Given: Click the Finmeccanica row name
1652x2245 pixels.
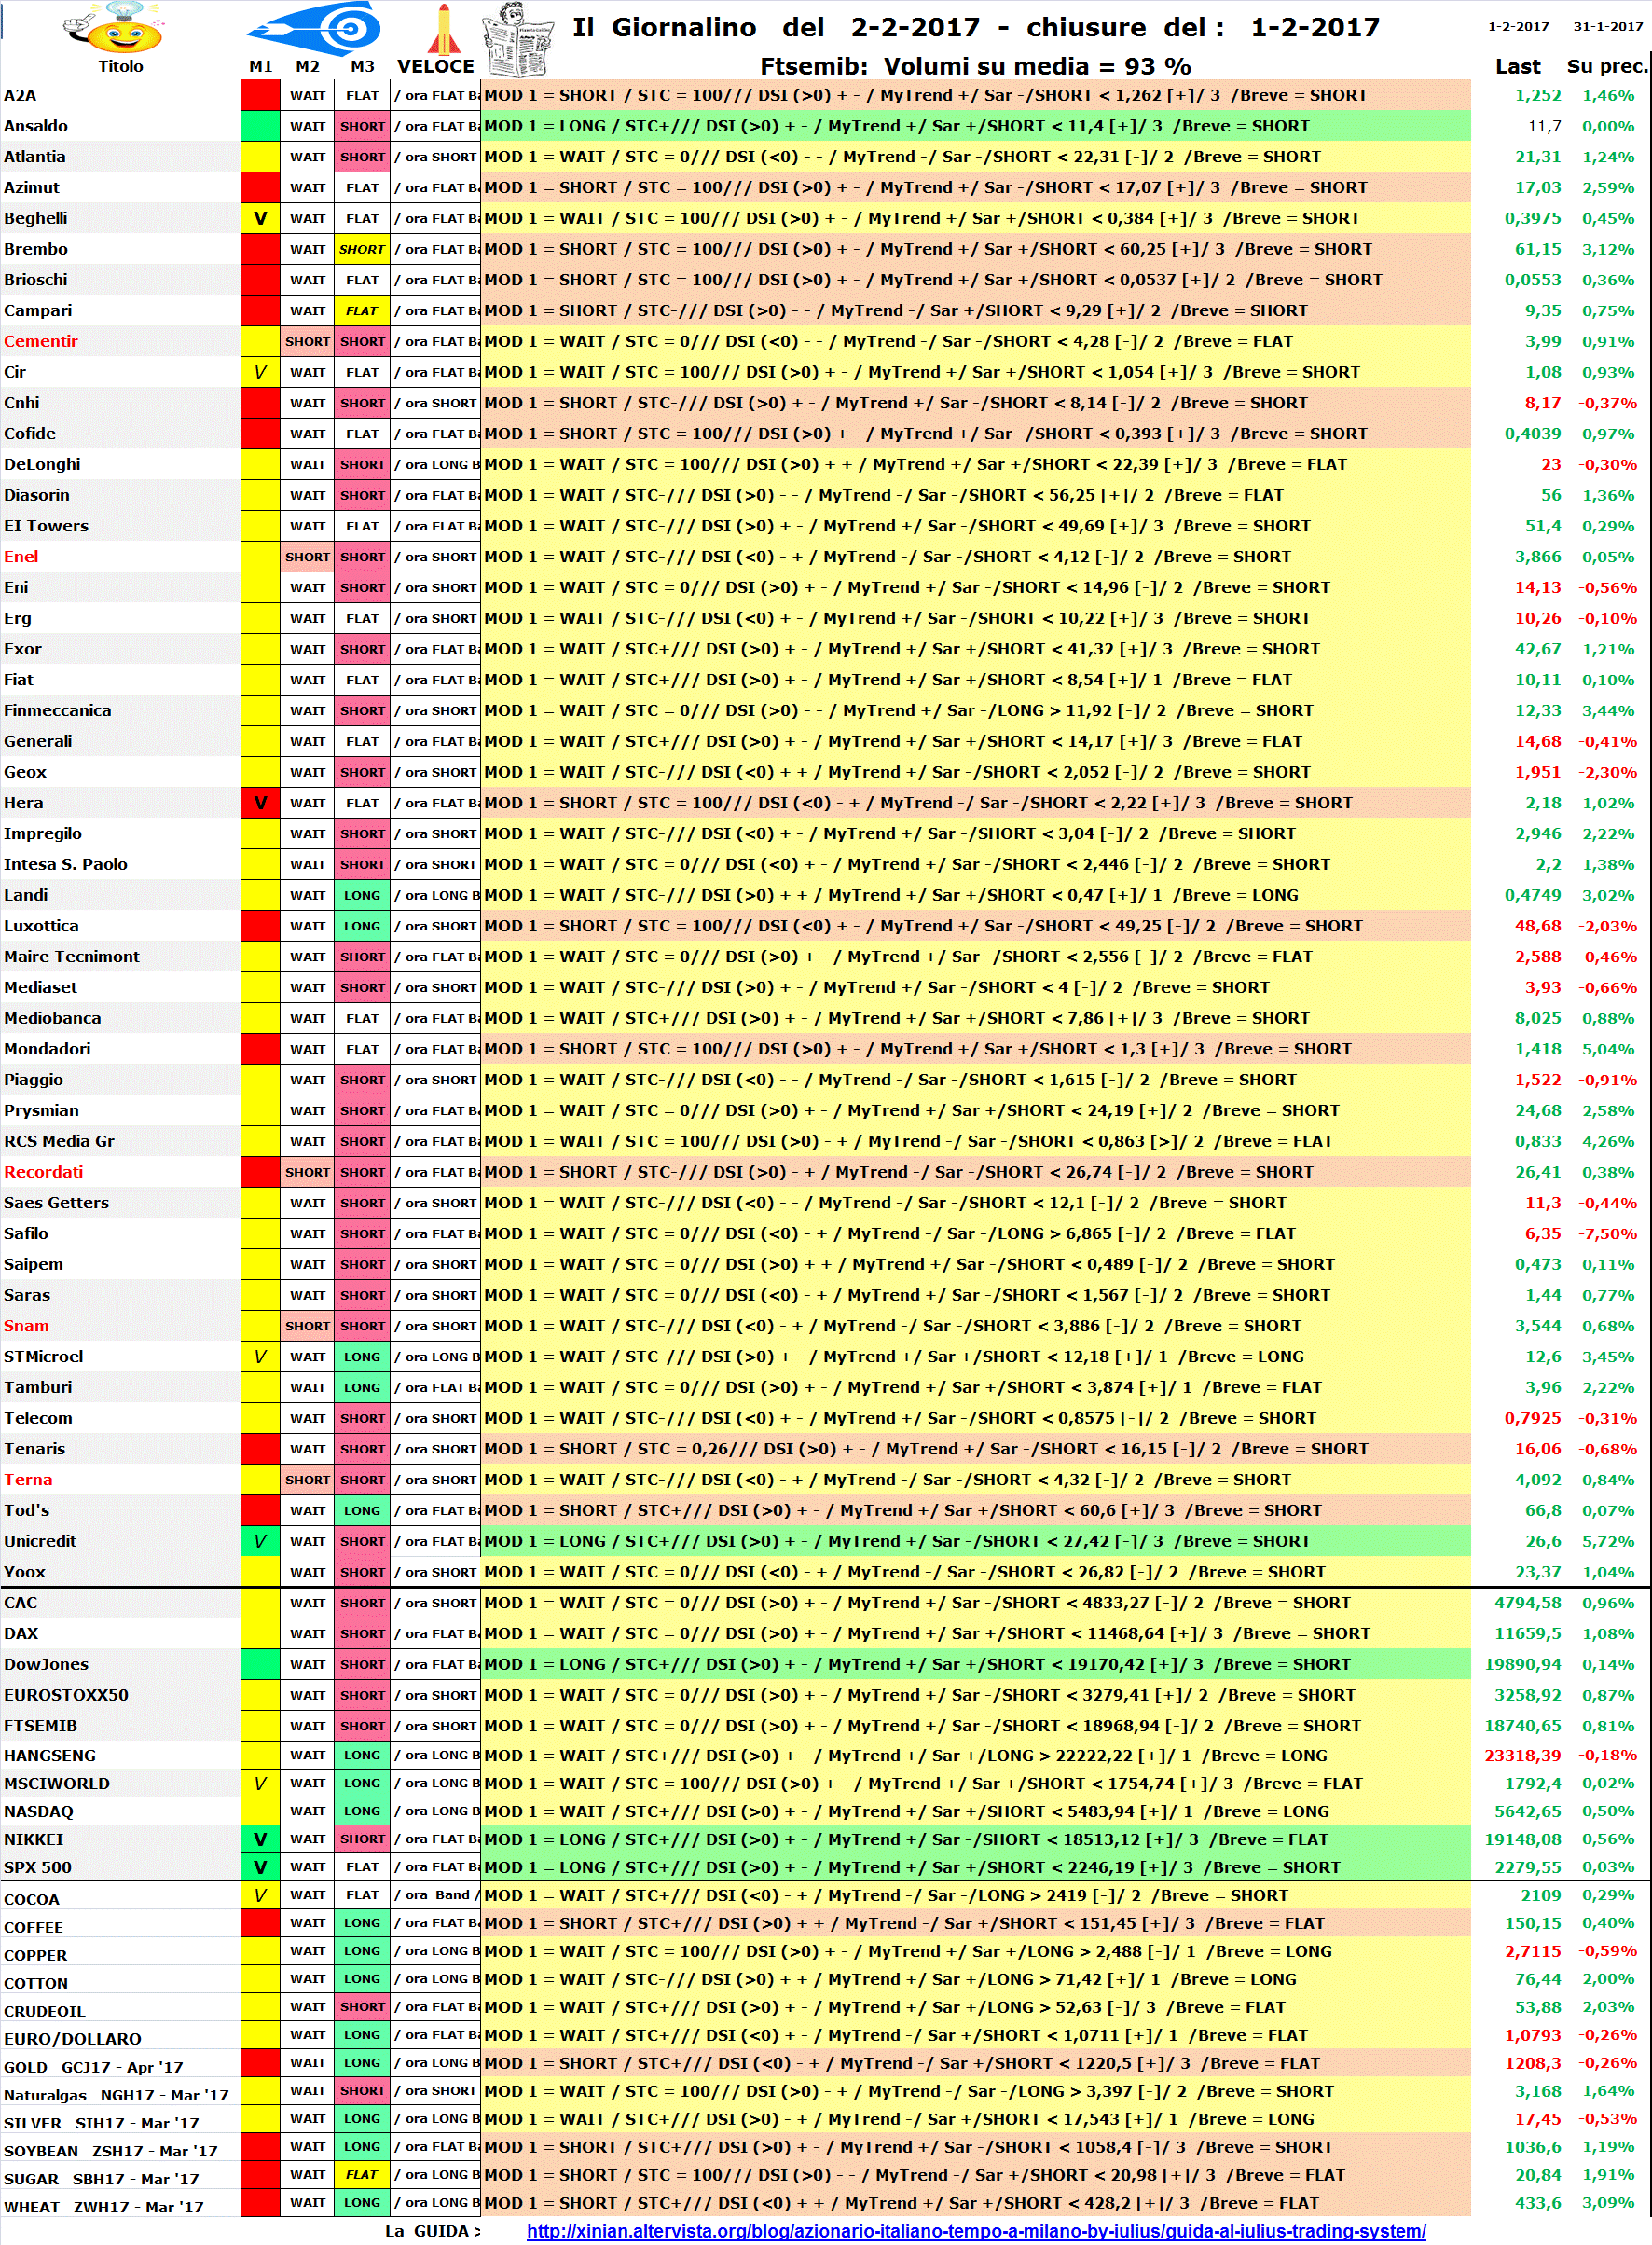Looking at the screenshot, I should (x=58, y=711).
